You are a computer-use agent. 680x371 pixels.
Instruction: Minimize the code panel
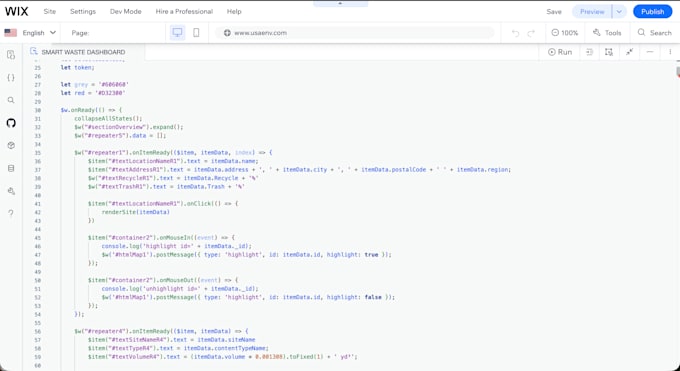650,52
